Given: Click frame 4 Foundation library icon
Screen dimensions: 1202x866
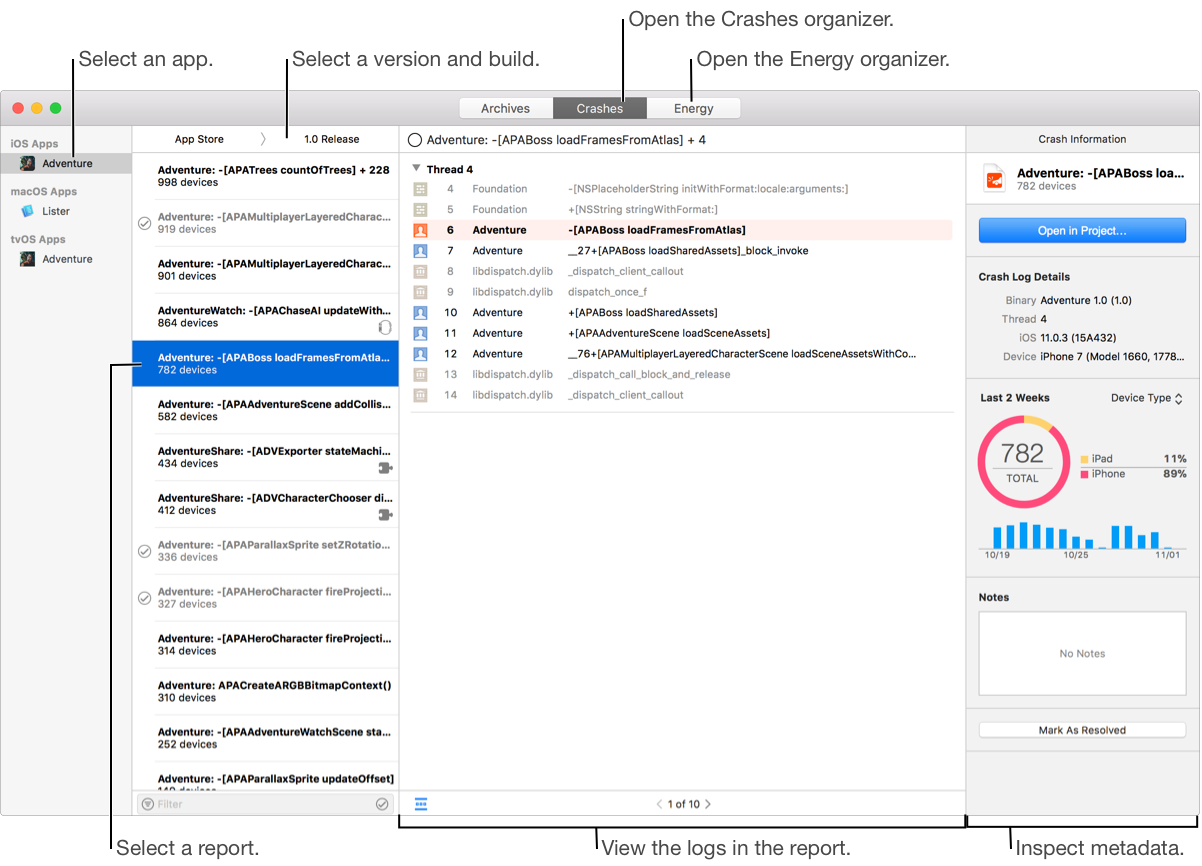Looking at the screenshot, I should [421, 189].
